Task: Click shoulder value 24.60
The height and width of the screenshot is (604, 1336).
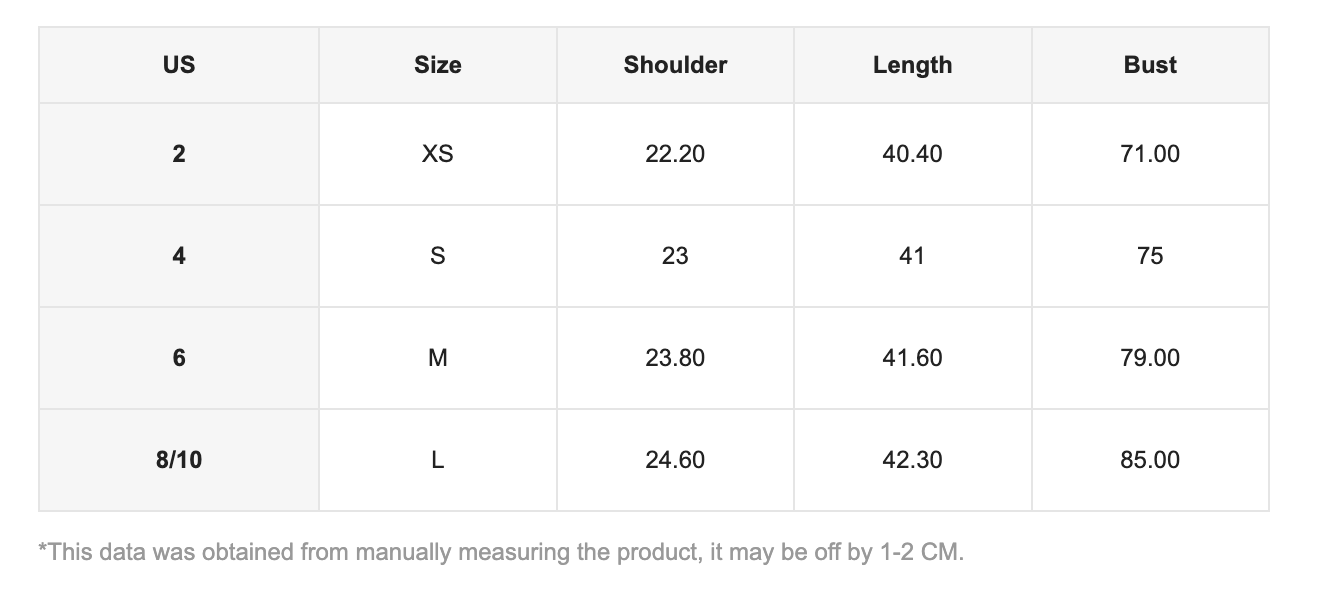Action: 675,460
